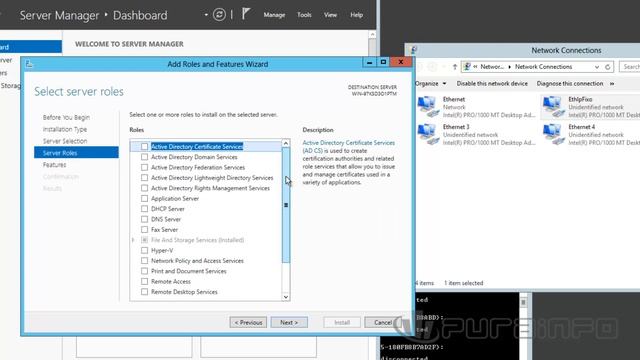Check Active Directory Lightweight Directory Services
The image size is (640, 360).
pos(144,178)
